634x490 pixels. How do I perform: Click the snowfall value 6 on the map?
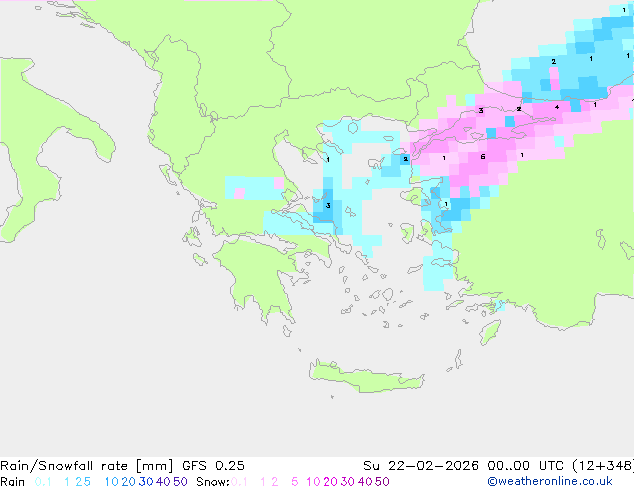483,156
